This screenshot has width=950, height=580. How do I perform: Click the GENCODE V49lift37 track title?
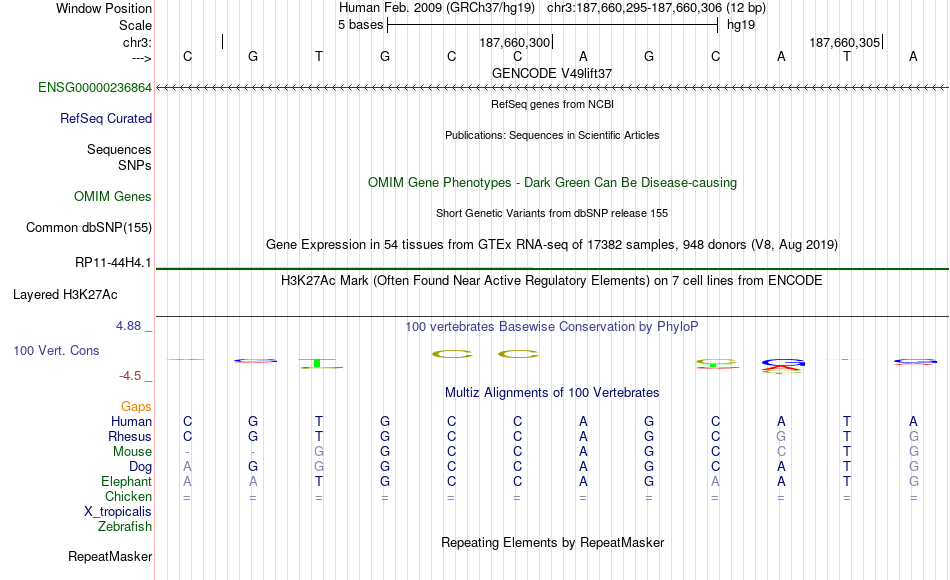[x=552, y=73]
